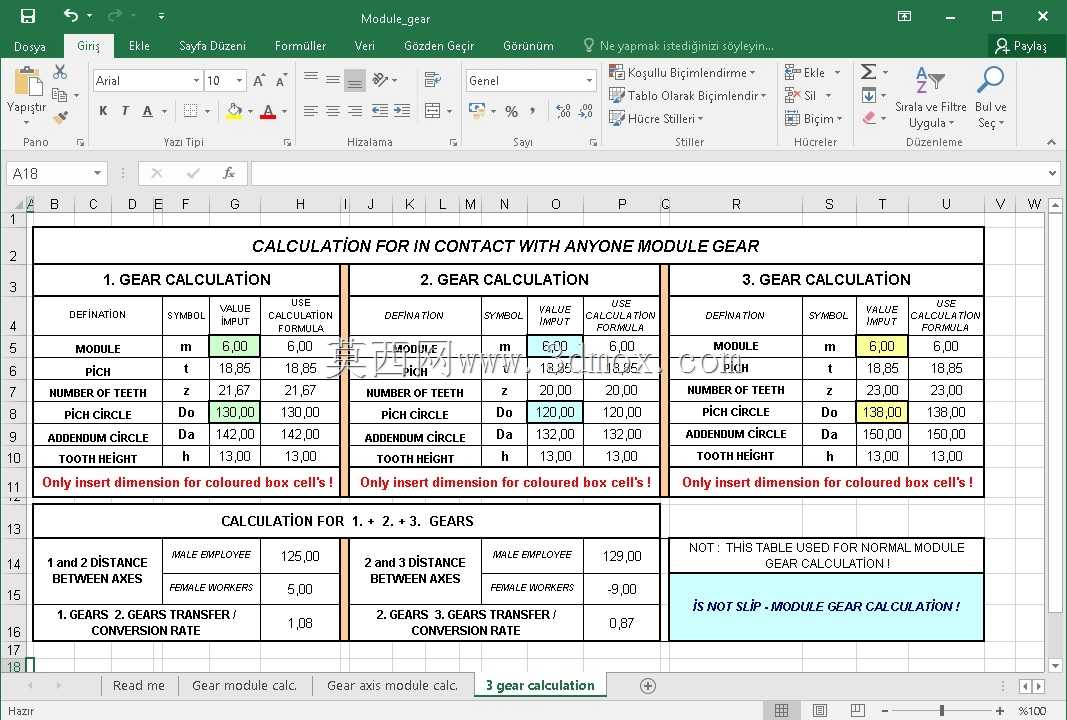Increase font size with larger A
This screenshot has height=720, width=1067.
click(x=259, y=80)
